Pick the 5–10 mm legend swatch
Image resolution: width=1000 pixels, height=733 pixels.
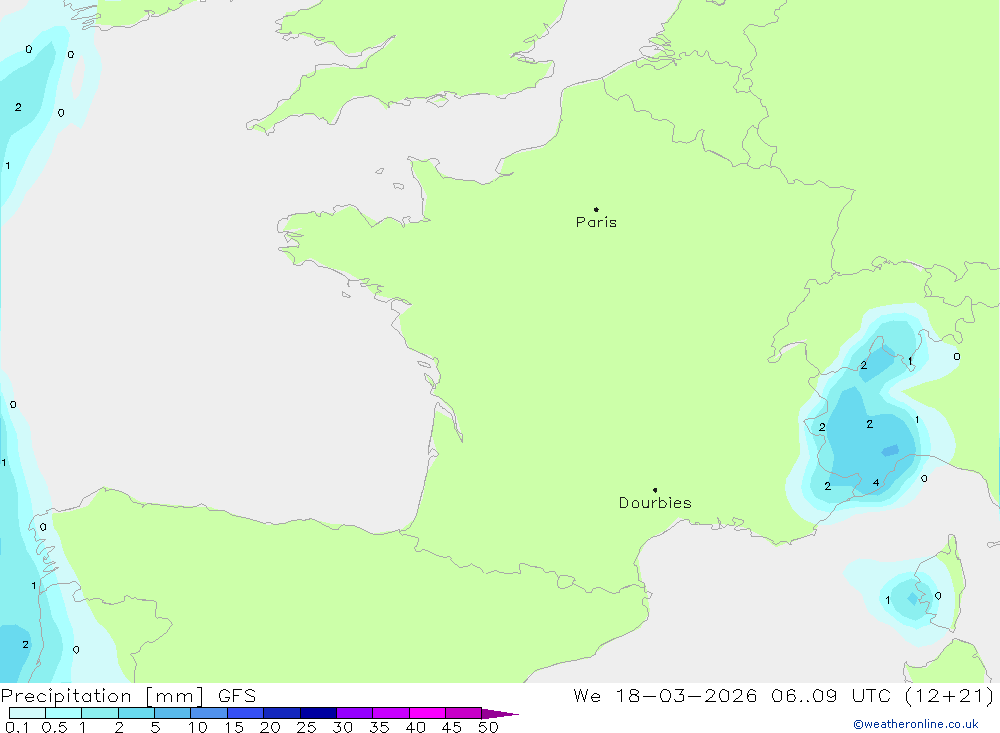(173, 713)
